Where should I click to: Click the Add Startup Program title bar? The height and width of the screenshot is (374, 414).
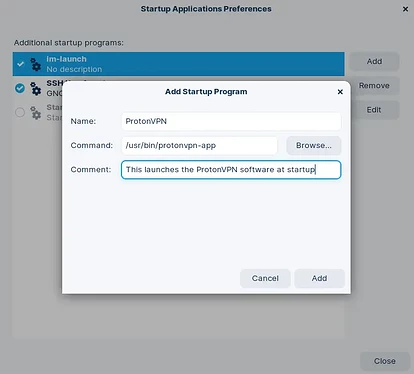206,92
